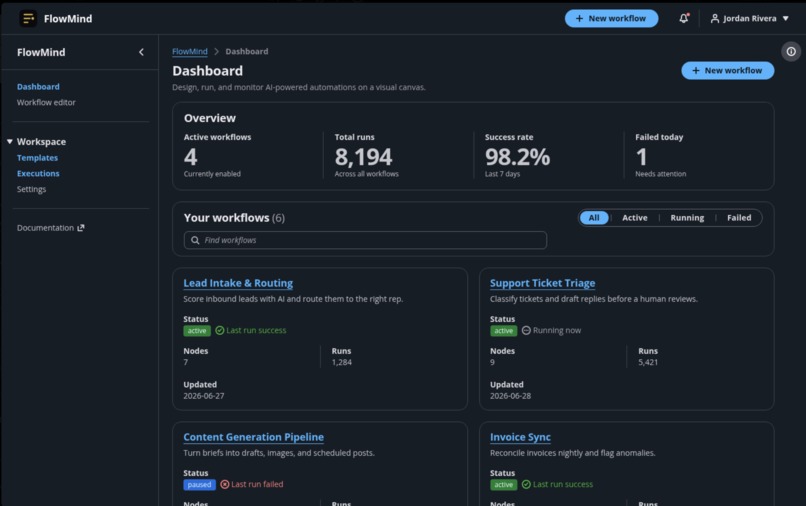Go to Dashboard in the sidebar

38,87
